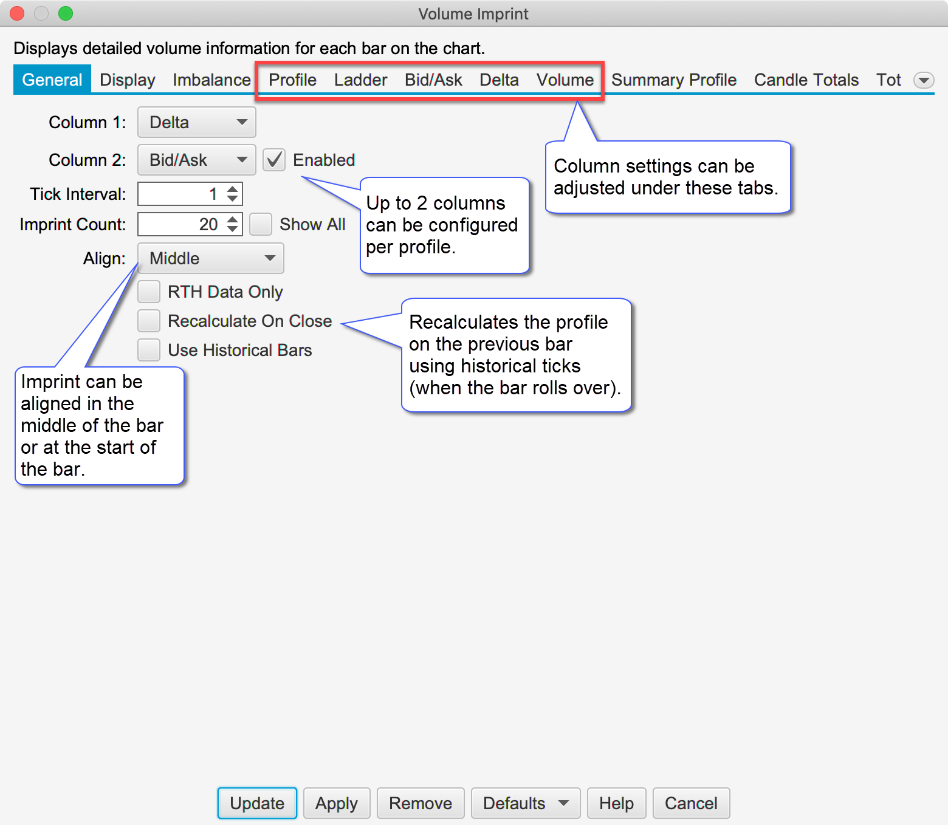This screenshot has width=948, height=825.
Task: Enable Recalculate On Close option
Action: tap(149, 321)
